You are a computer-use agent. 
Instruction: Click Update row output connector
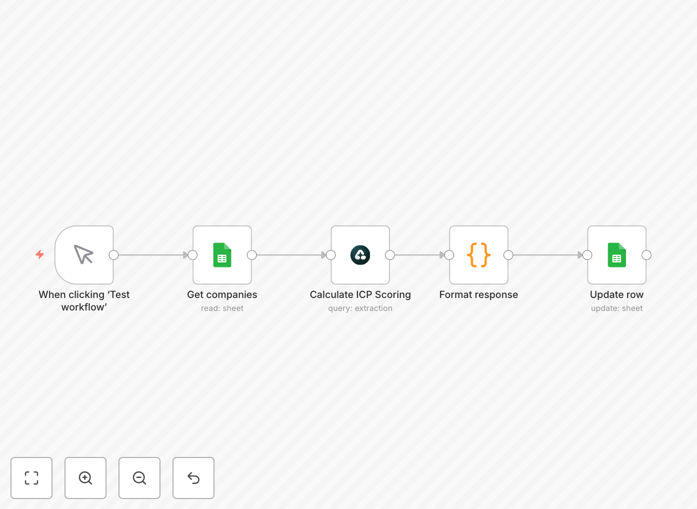[x=647, y=255]
